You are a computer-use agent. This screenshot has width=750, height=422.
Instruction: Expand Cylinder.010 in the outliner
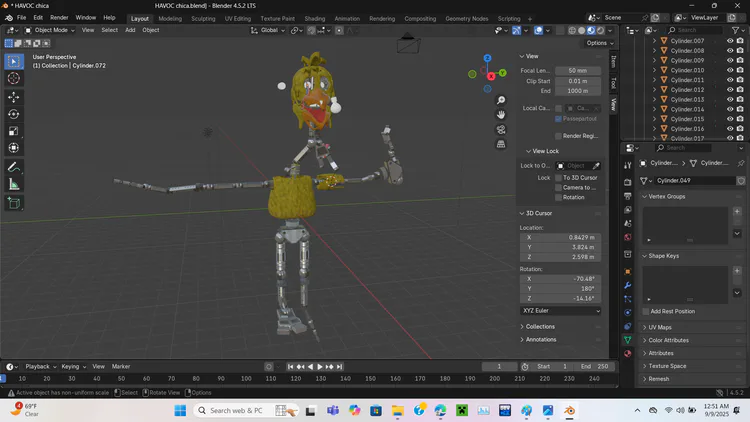pyautogui.click(x=654, y=70)
